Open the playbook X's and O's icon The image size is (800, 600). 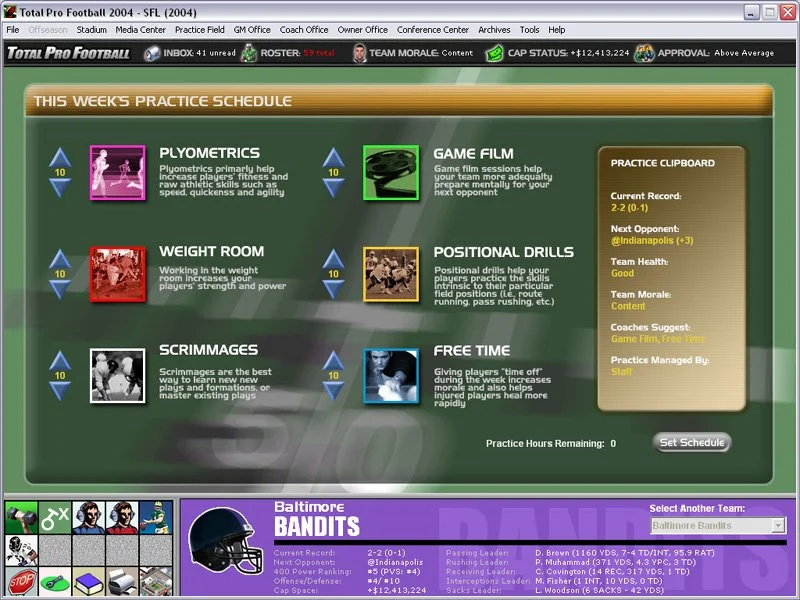click(55, 517)
